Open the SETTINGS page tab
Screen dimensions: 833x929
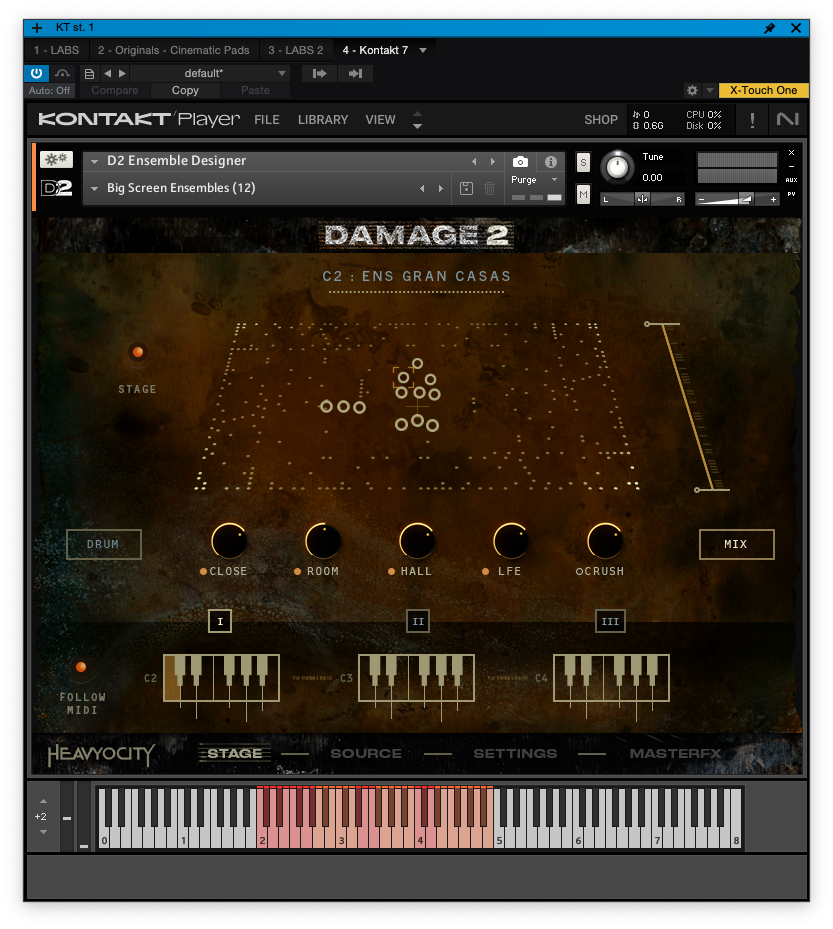coord(515,754)
